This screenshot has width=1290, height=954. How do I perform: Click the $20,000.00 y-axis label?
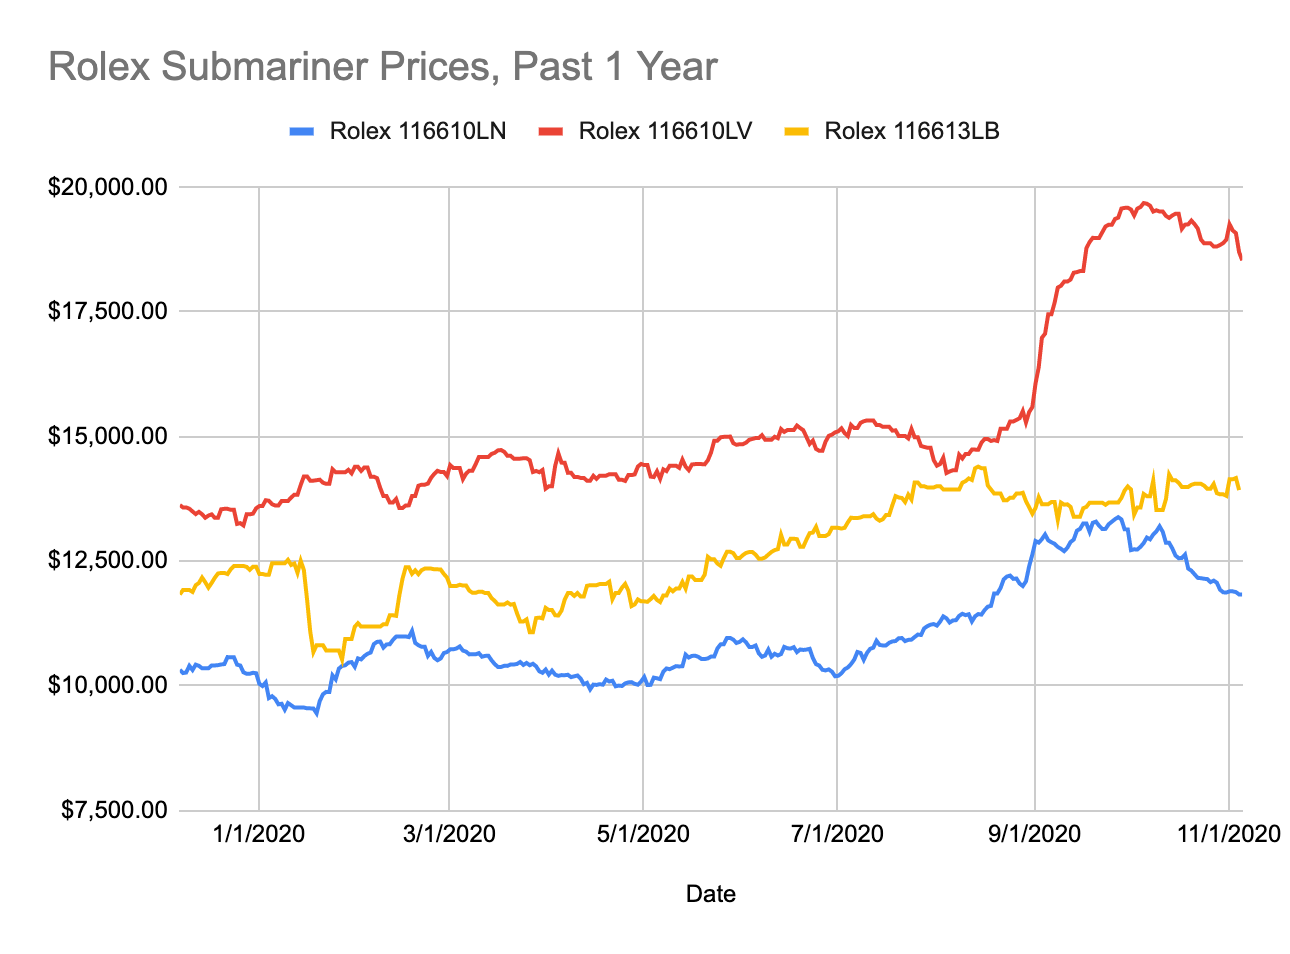pos(107,187)
